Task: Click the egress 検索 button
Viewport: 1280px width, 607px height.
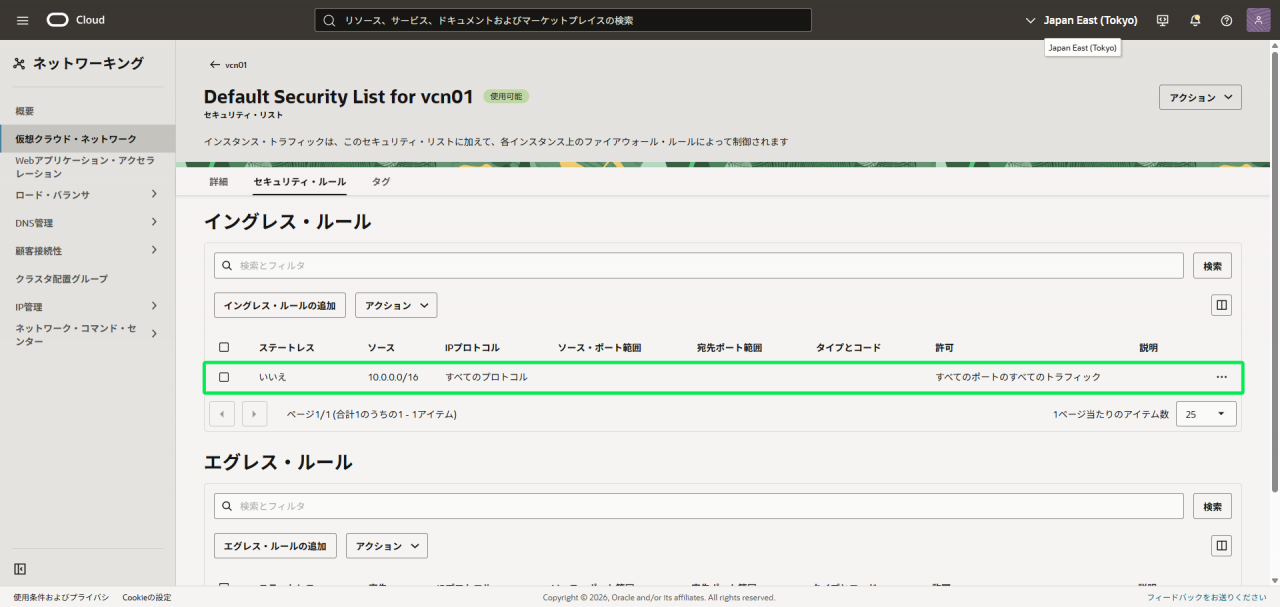Action: (1212, 506)
